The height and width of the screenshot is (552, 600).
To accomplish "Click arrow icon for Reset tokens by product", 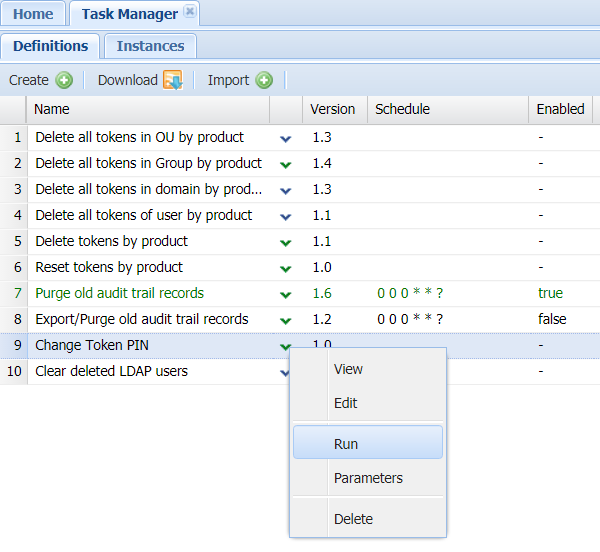I will [286, 268].
